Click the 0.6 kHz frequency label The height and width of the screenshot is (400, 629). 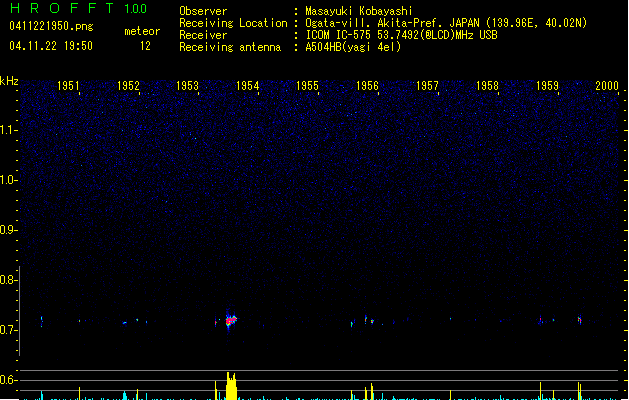tap(9, 380)
